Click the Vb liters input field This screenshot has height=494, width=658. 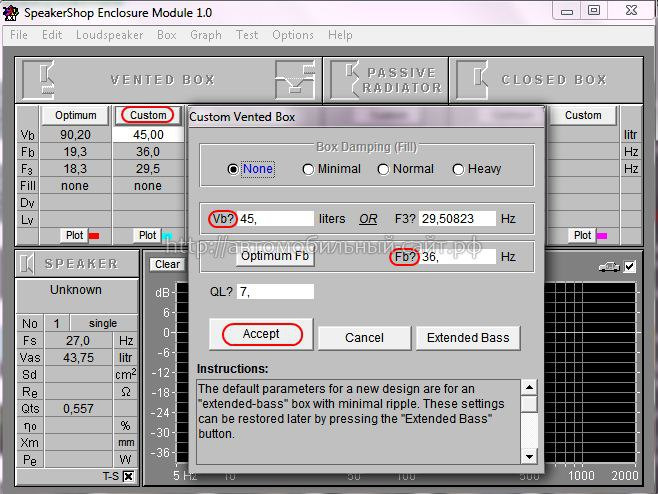(276, 219)
